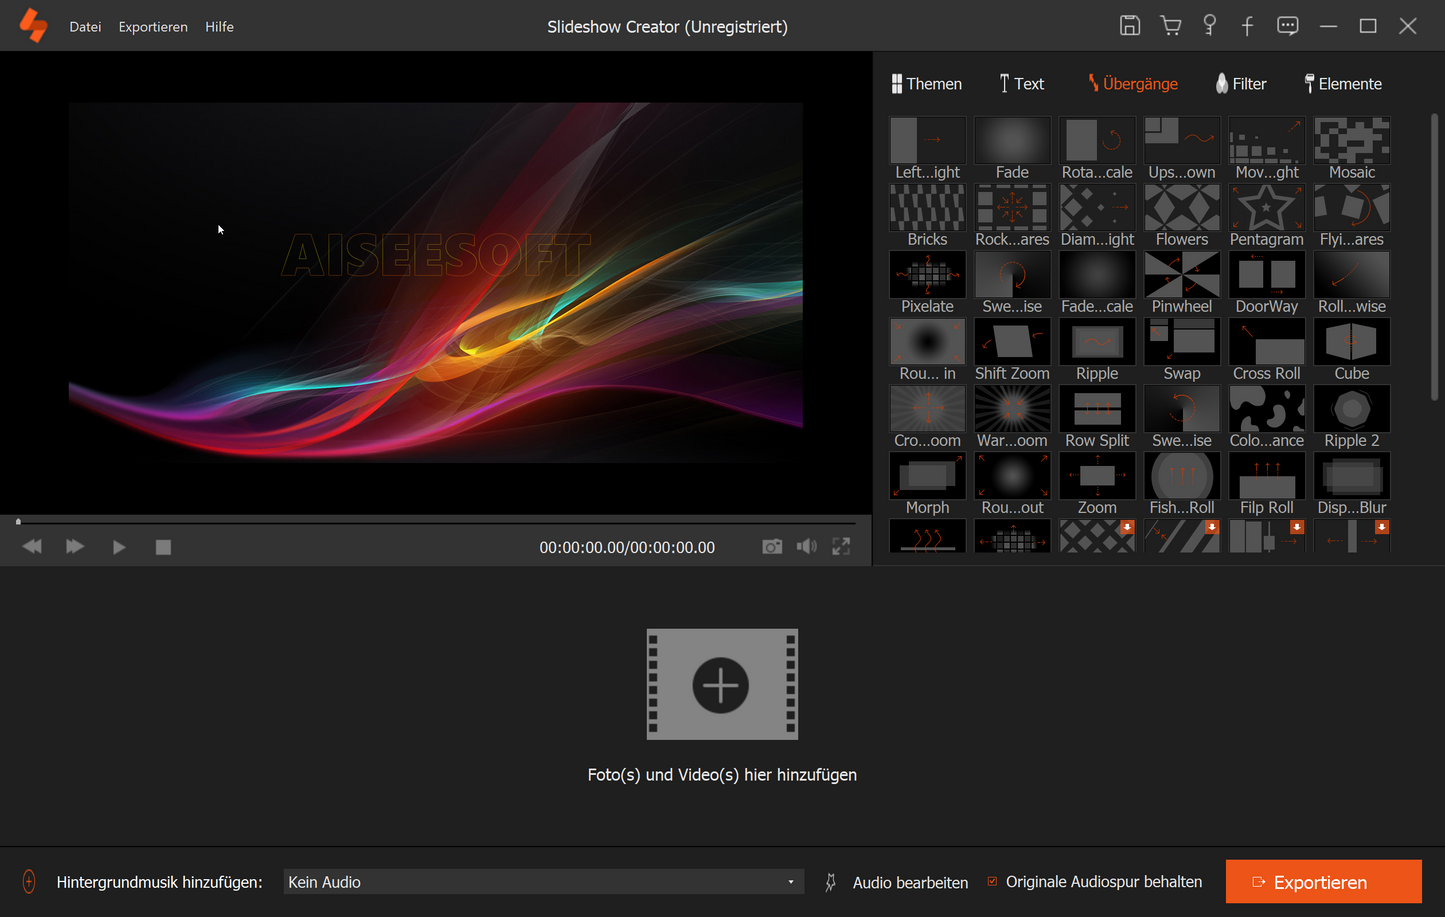Open the shopping cart purchase icon
1445x917 pixels.
1170,26
